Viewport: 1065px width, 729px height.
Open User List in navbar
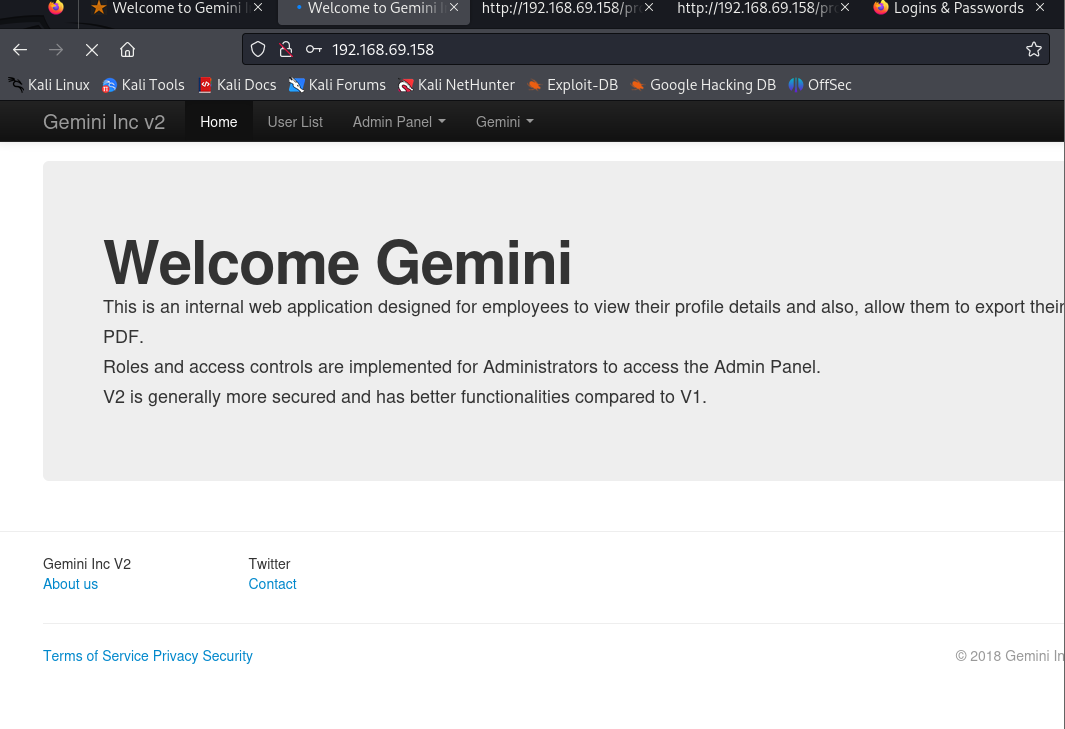tap(295, 122)
